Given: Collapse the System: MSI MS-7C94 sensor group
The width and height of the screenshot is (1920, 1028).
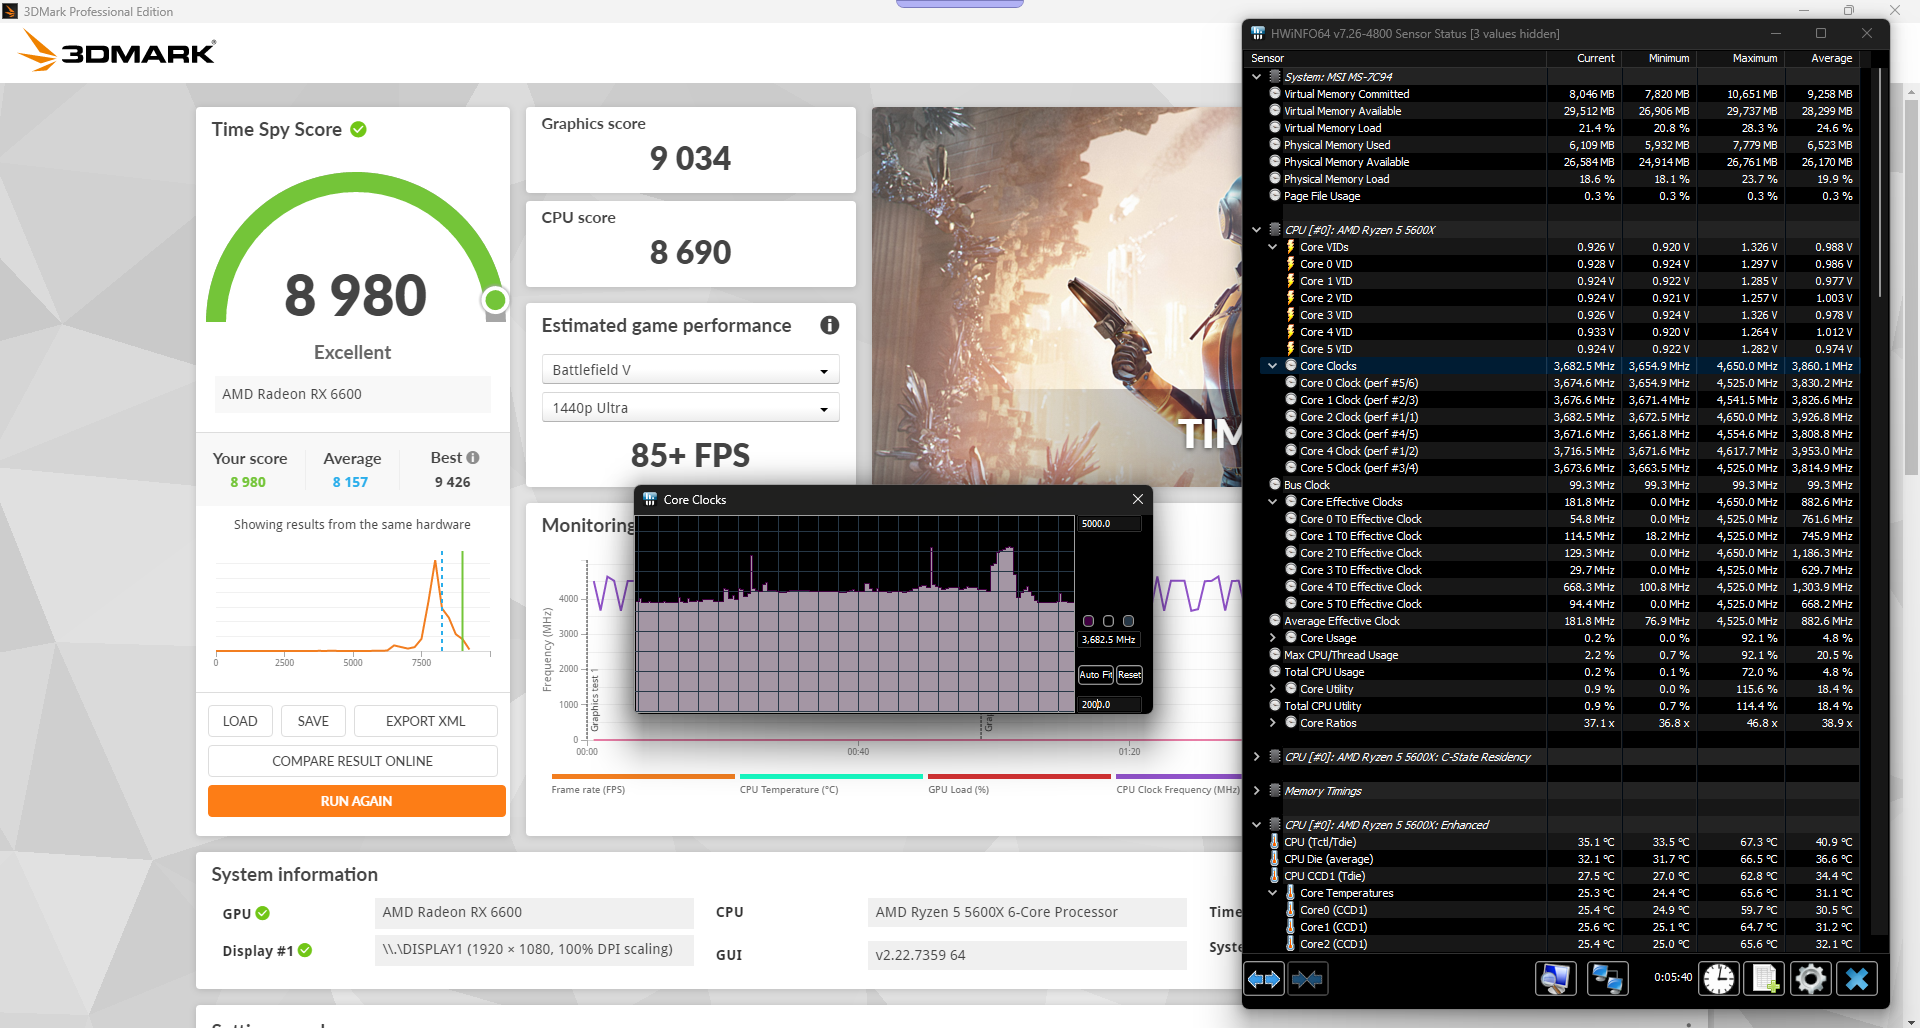Looking at the screenshot, I should (x=1257, y=77).
